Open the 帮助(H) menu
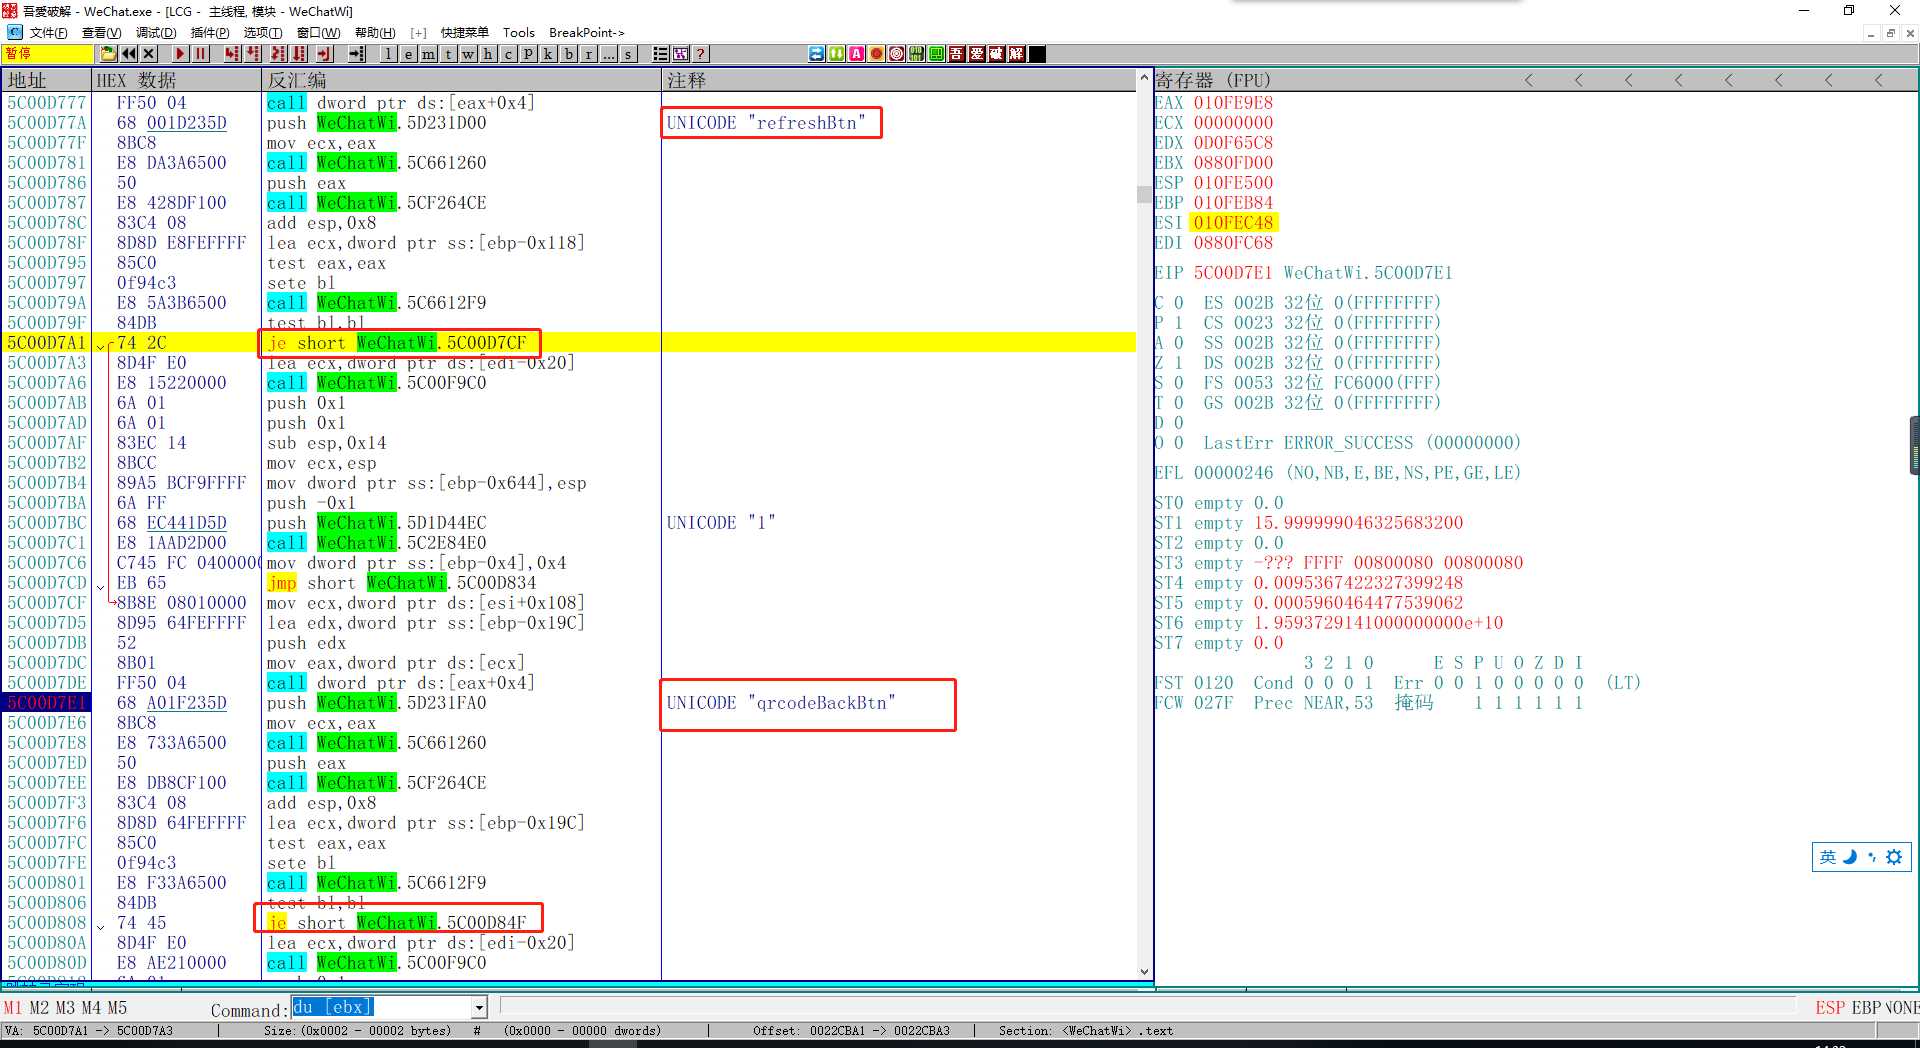This screenshot has height=1048, width=1920. [375, 33]
